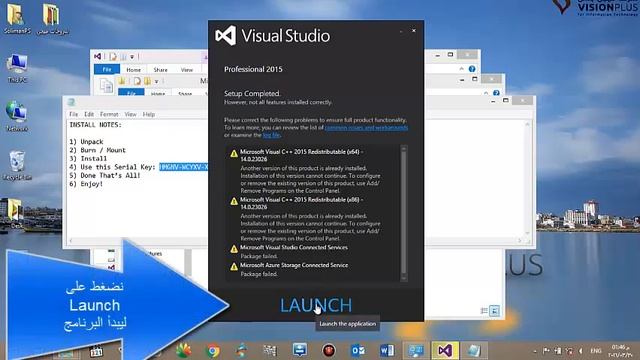Click the error list scroll-up arrow

coord(404,149)
